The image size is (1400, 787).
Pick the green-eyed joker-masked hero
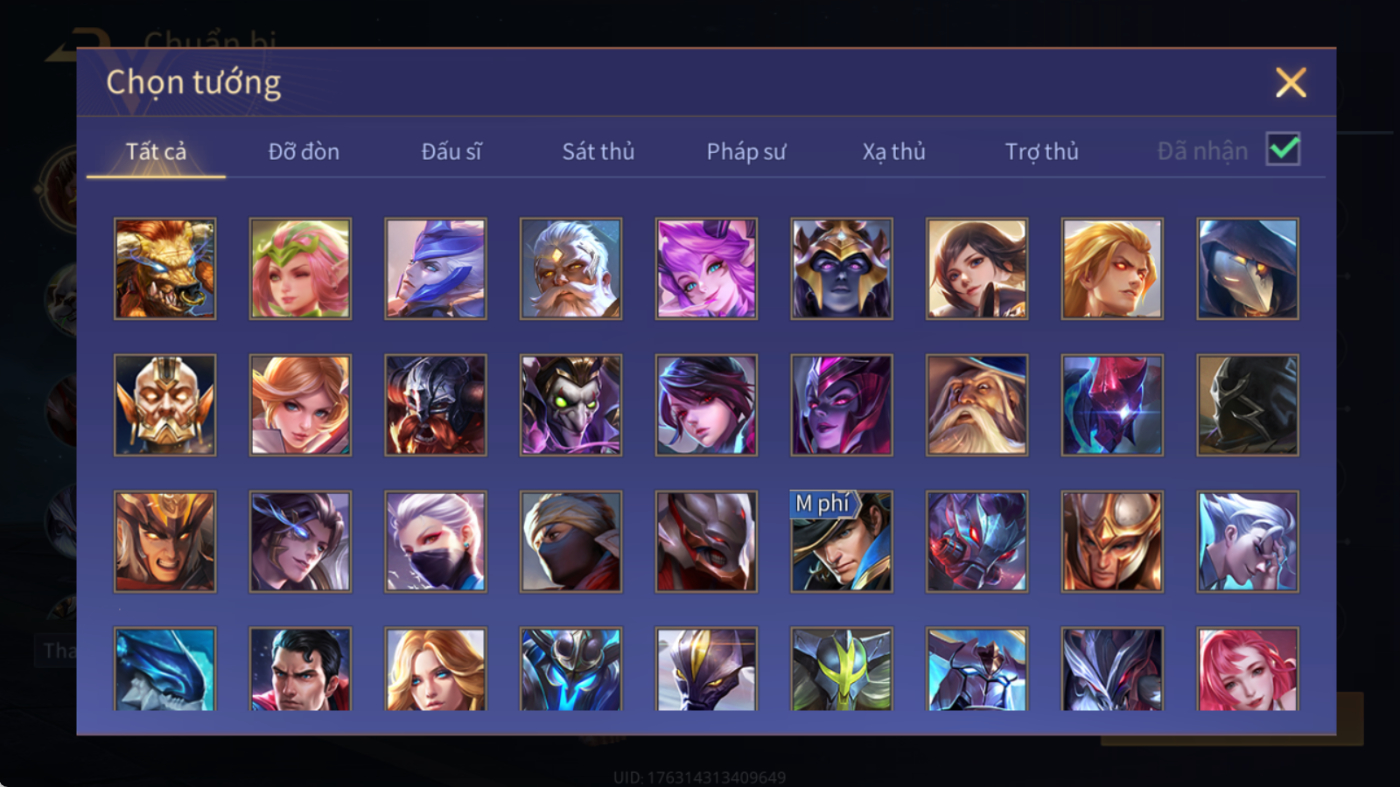tap(571, 405)
